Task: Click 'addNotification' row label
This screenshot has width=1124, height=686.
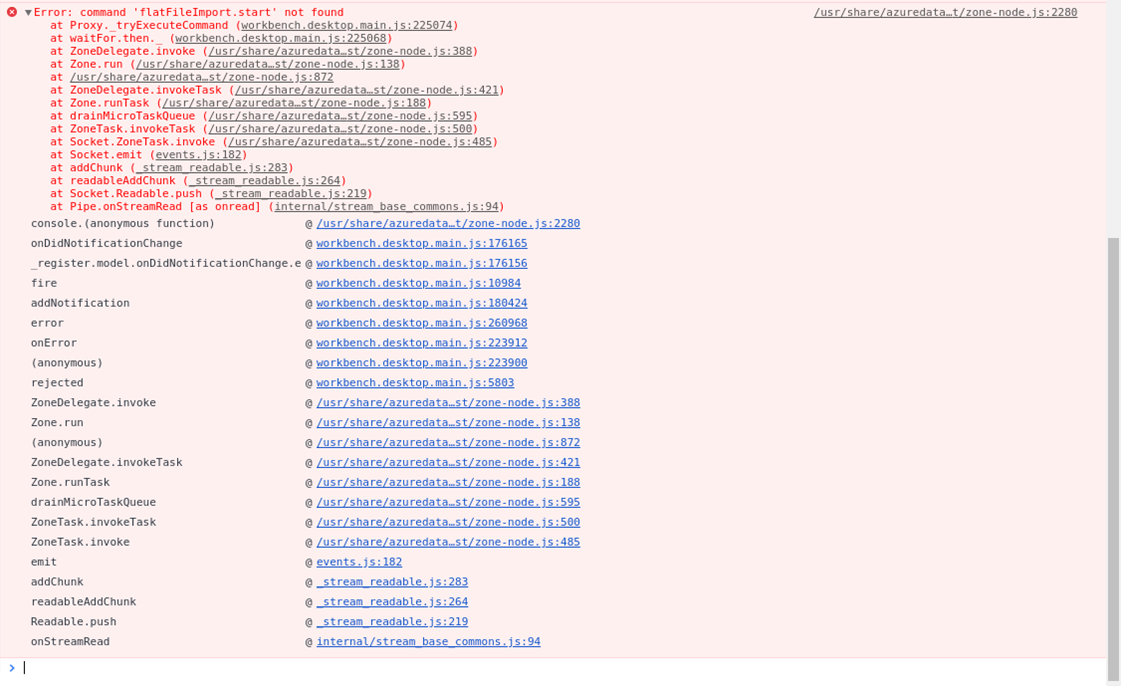Action: click(x=80, y=303)
